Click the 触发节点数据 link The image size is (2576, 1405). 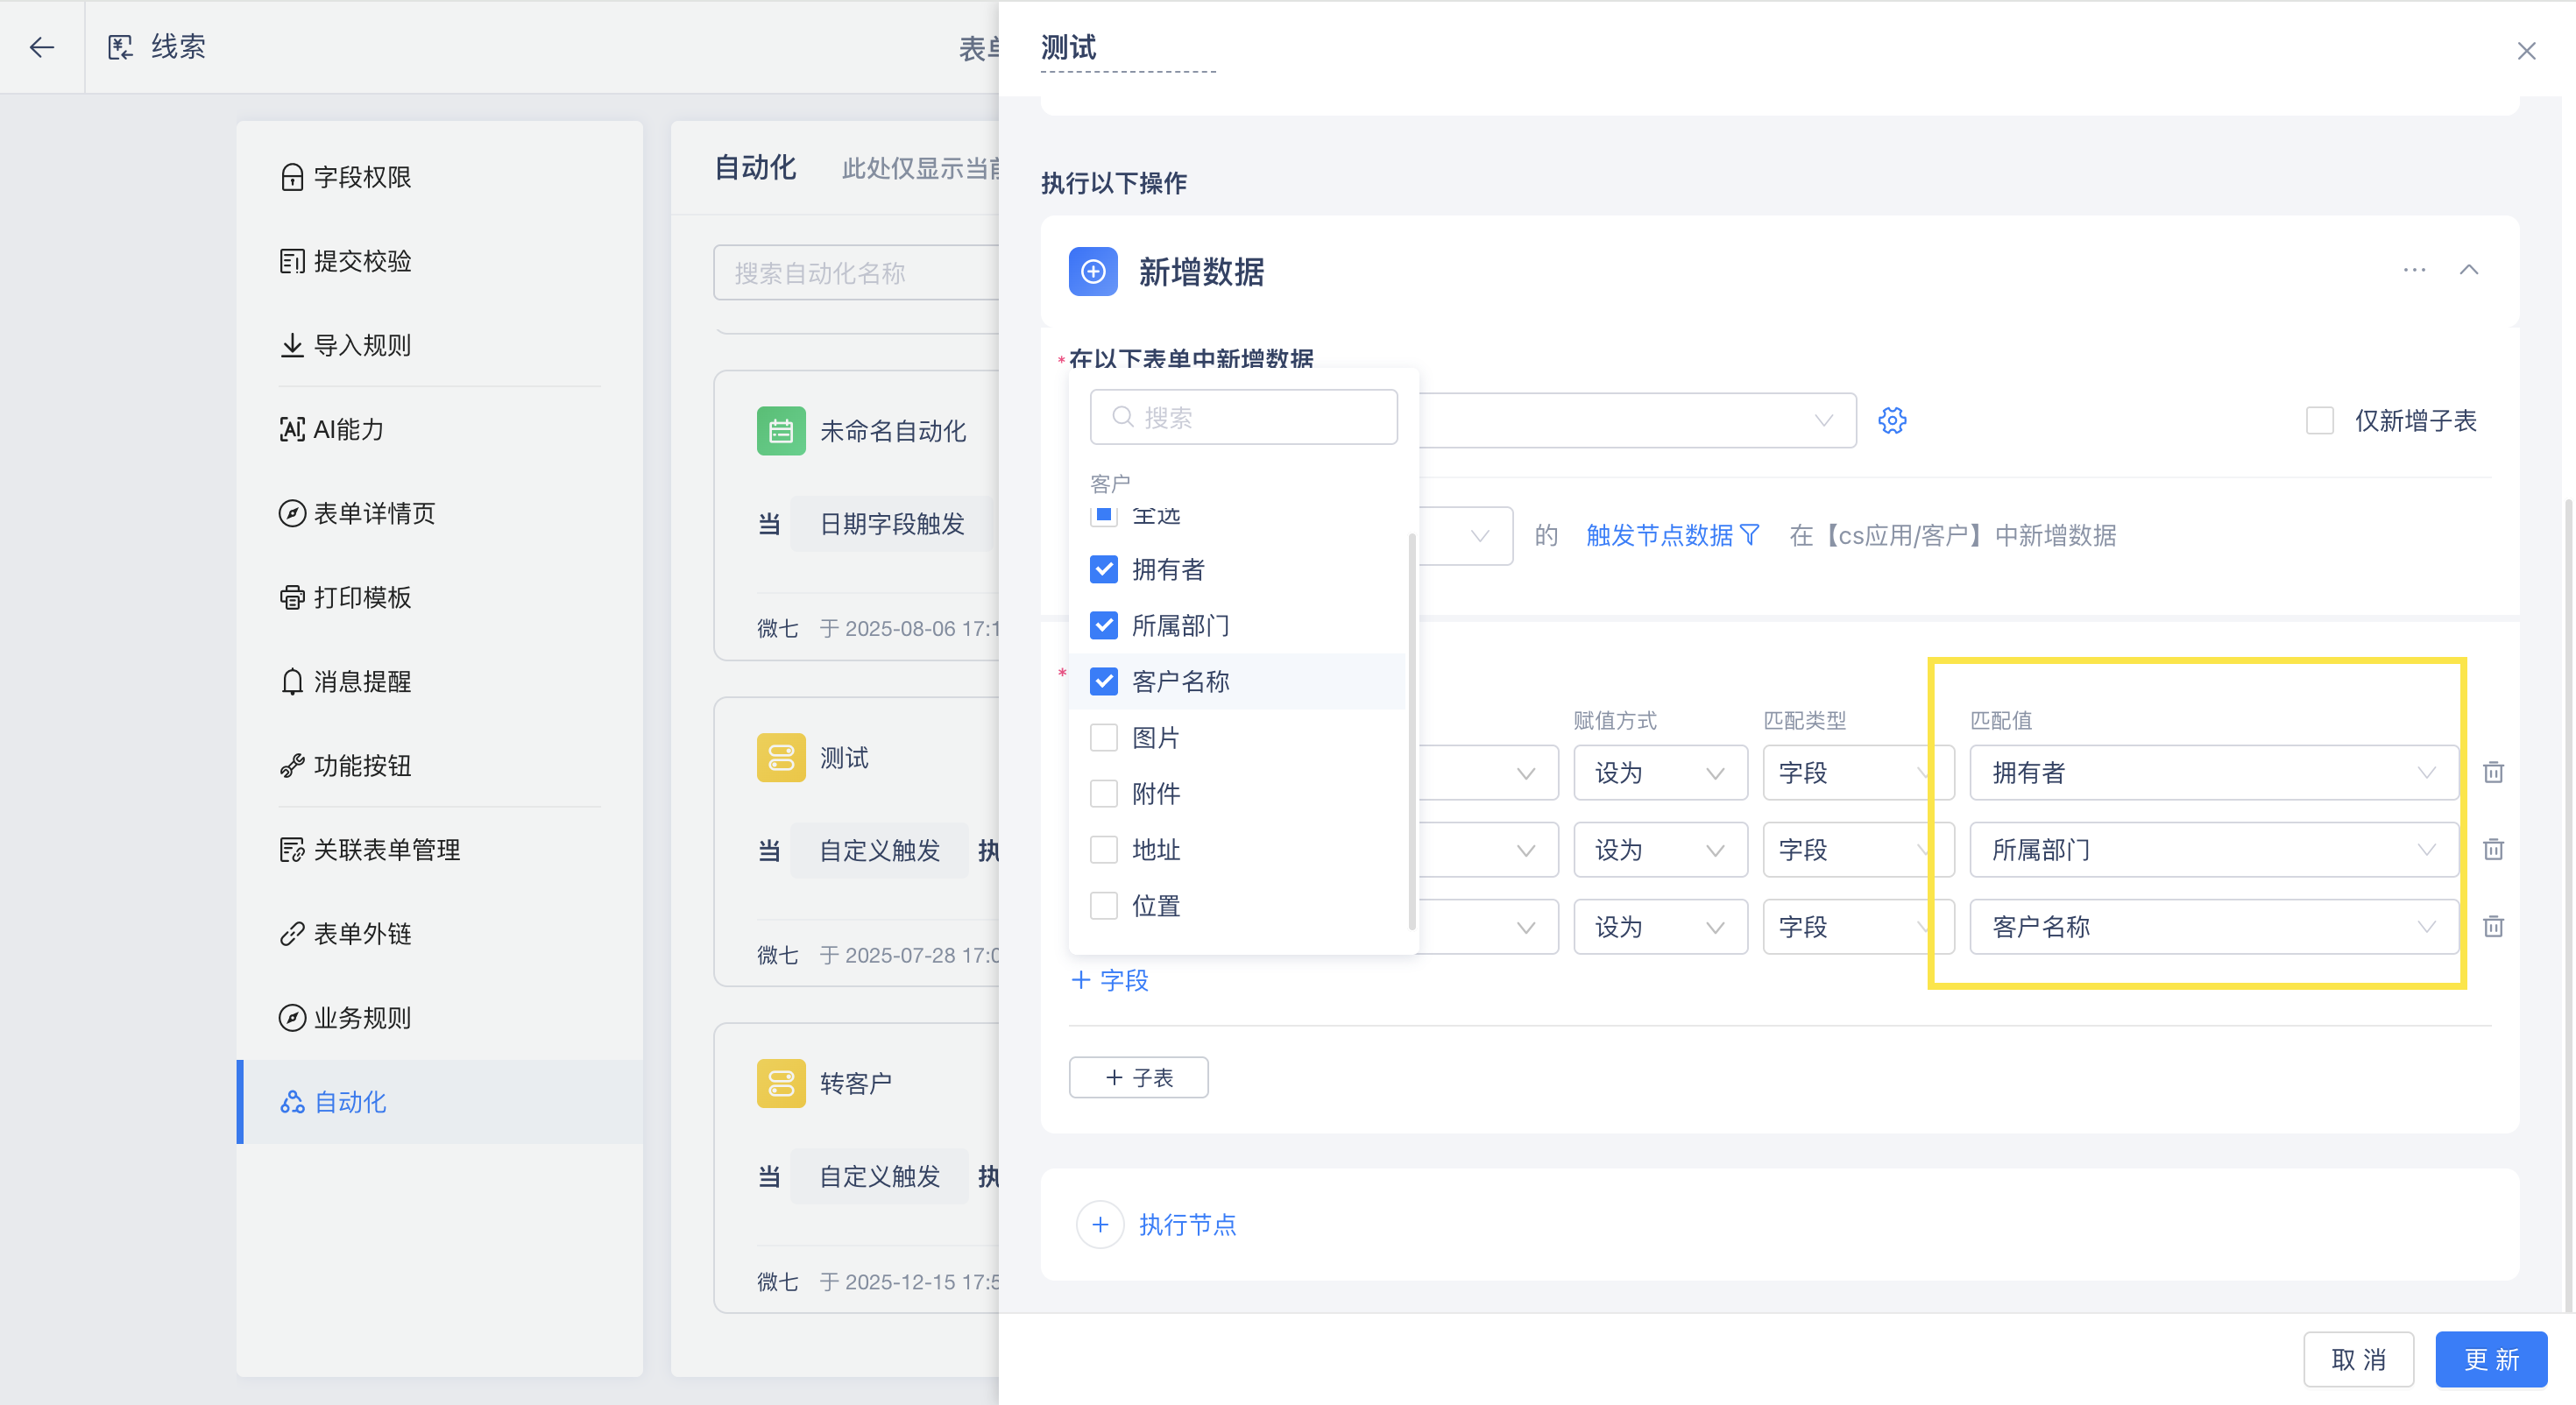[x=1659, y=535]
